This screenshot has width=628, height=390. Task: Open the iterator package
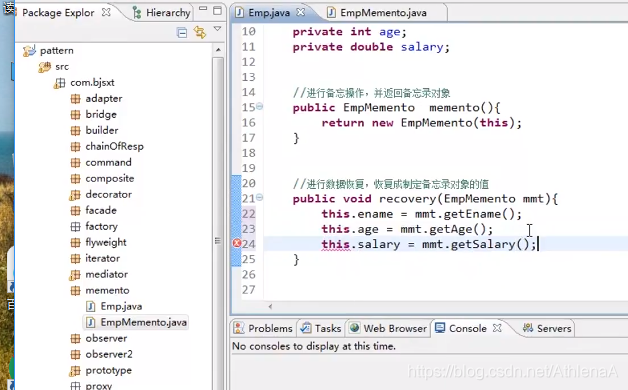click(103, 259)
